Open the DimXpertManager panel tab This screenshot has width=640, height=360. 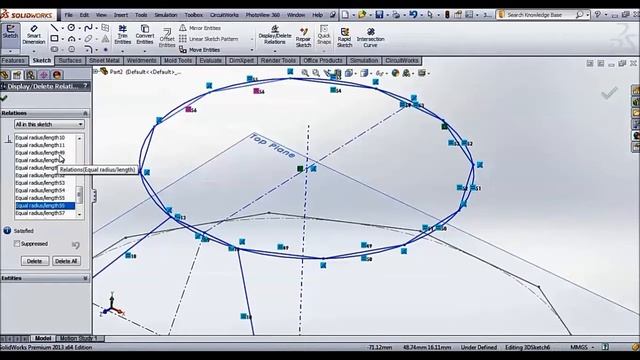click(x=43, y=75)
